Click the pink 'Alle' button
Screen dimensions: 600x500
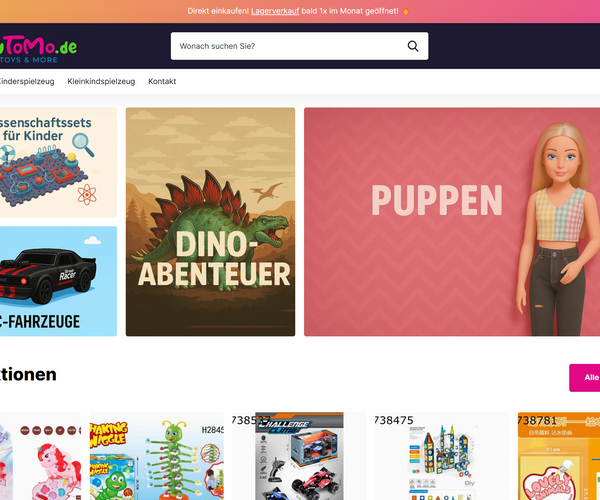(585, 378)
